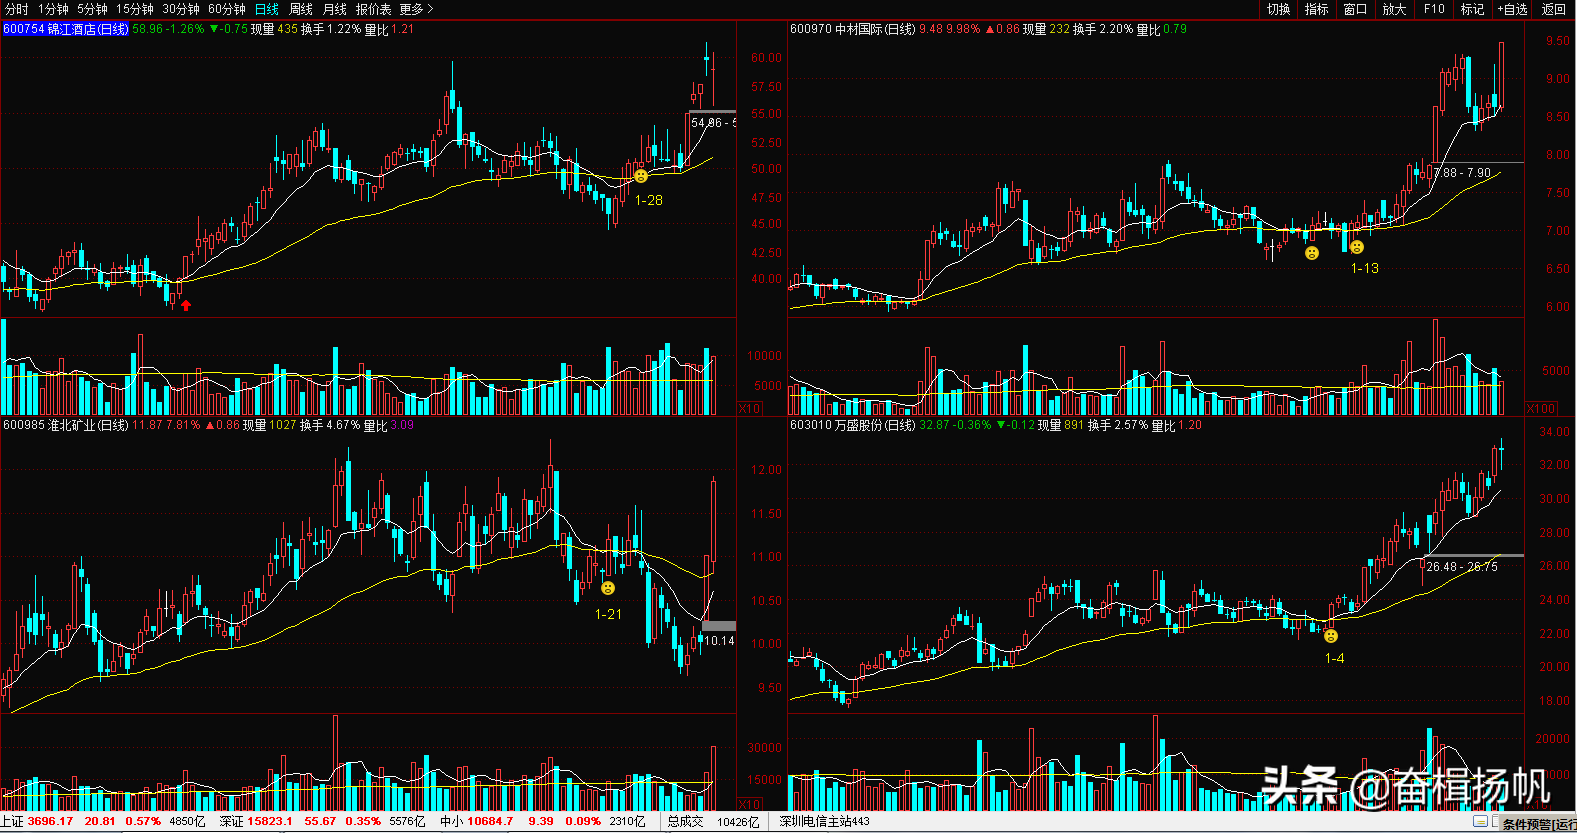Switch to 月线 monthly chart
Image resolution: width=1577 pixels, height=833 pixels.
point(335,9)
